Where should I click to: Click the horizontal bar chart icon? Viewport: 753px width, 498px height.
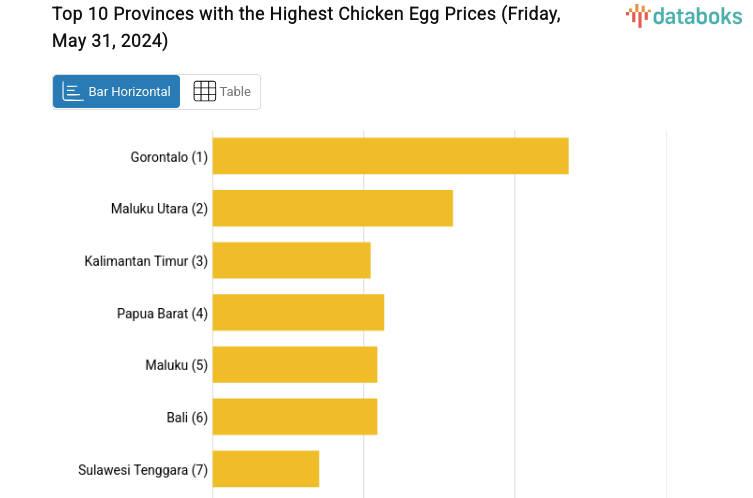pyautogui.click(x=72, y=91)
